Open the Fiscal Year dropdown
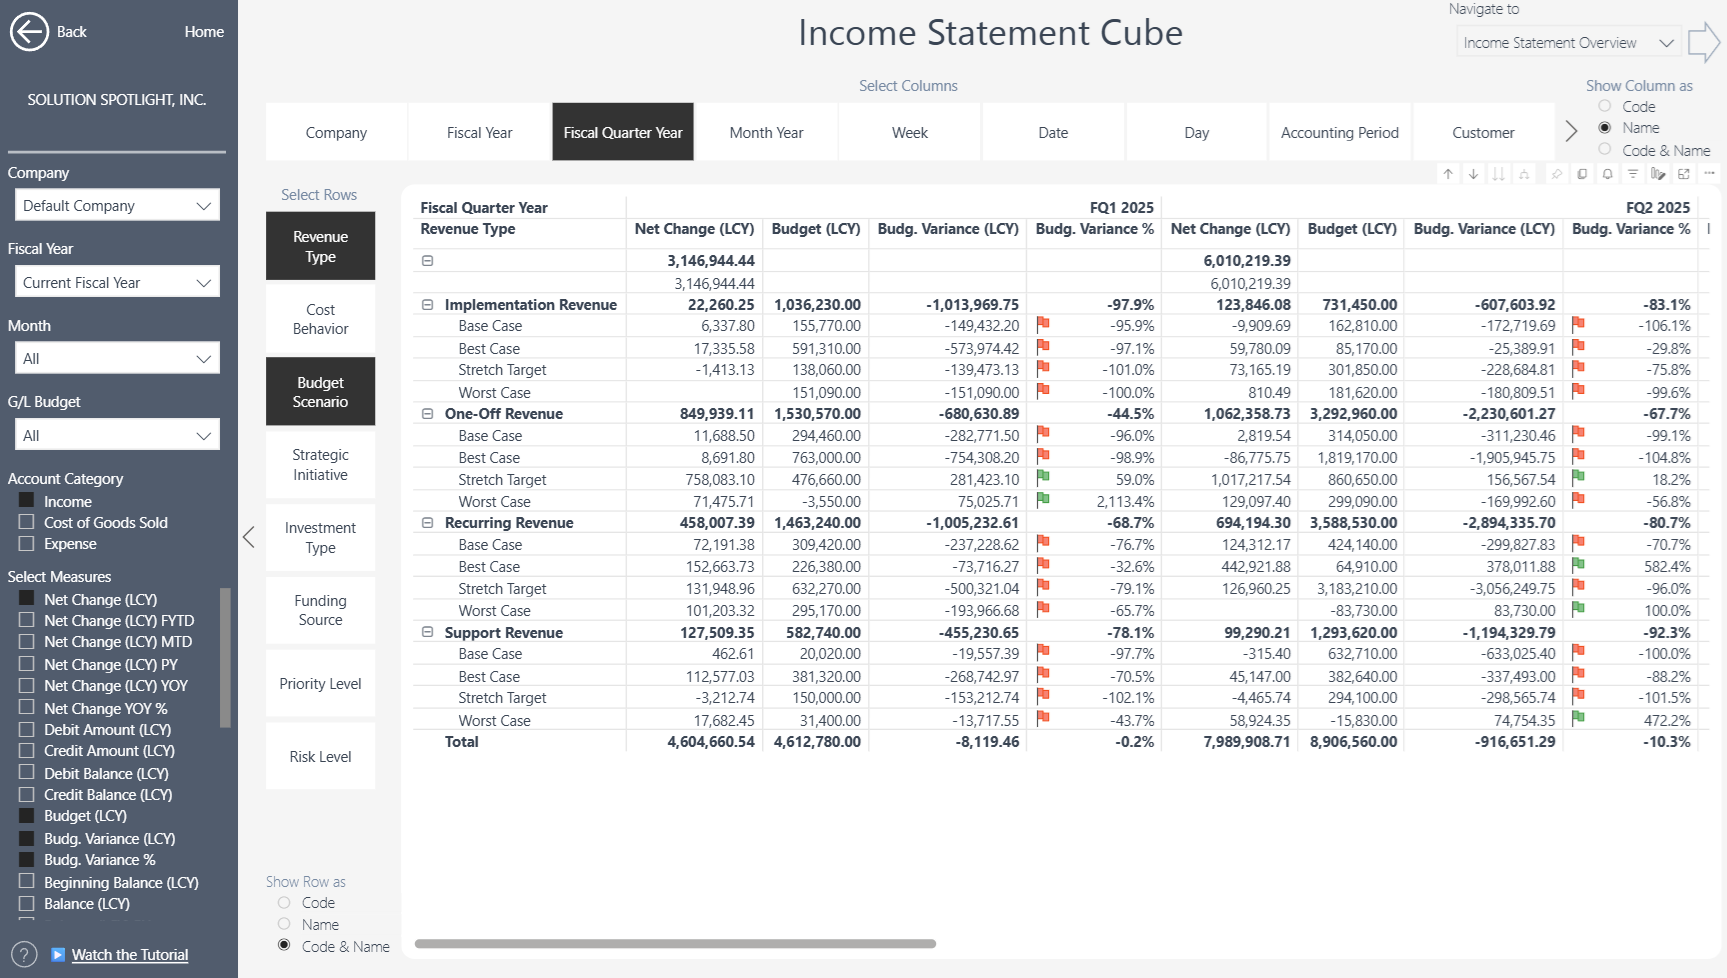This screenshot has width=1727, height=978. [117, 282]
